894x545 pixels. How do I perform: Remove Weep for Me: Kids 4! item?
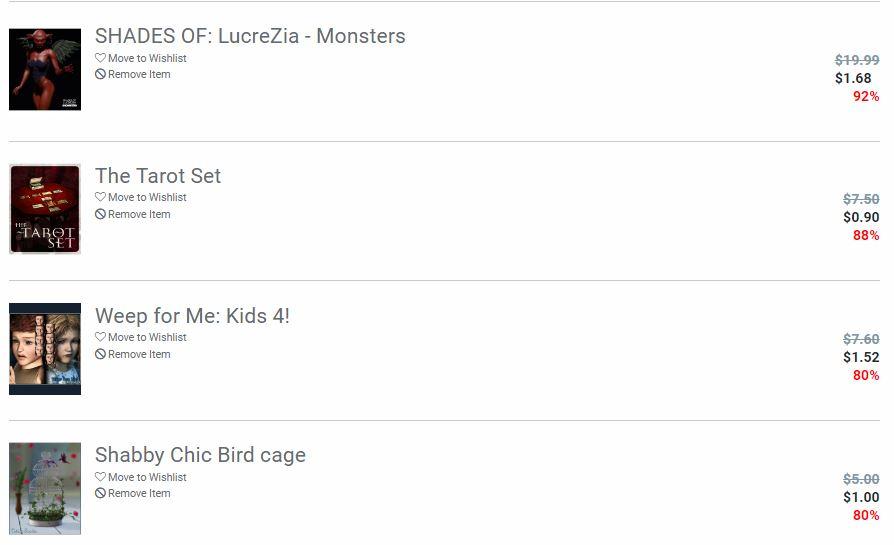(x=139, y=354)
